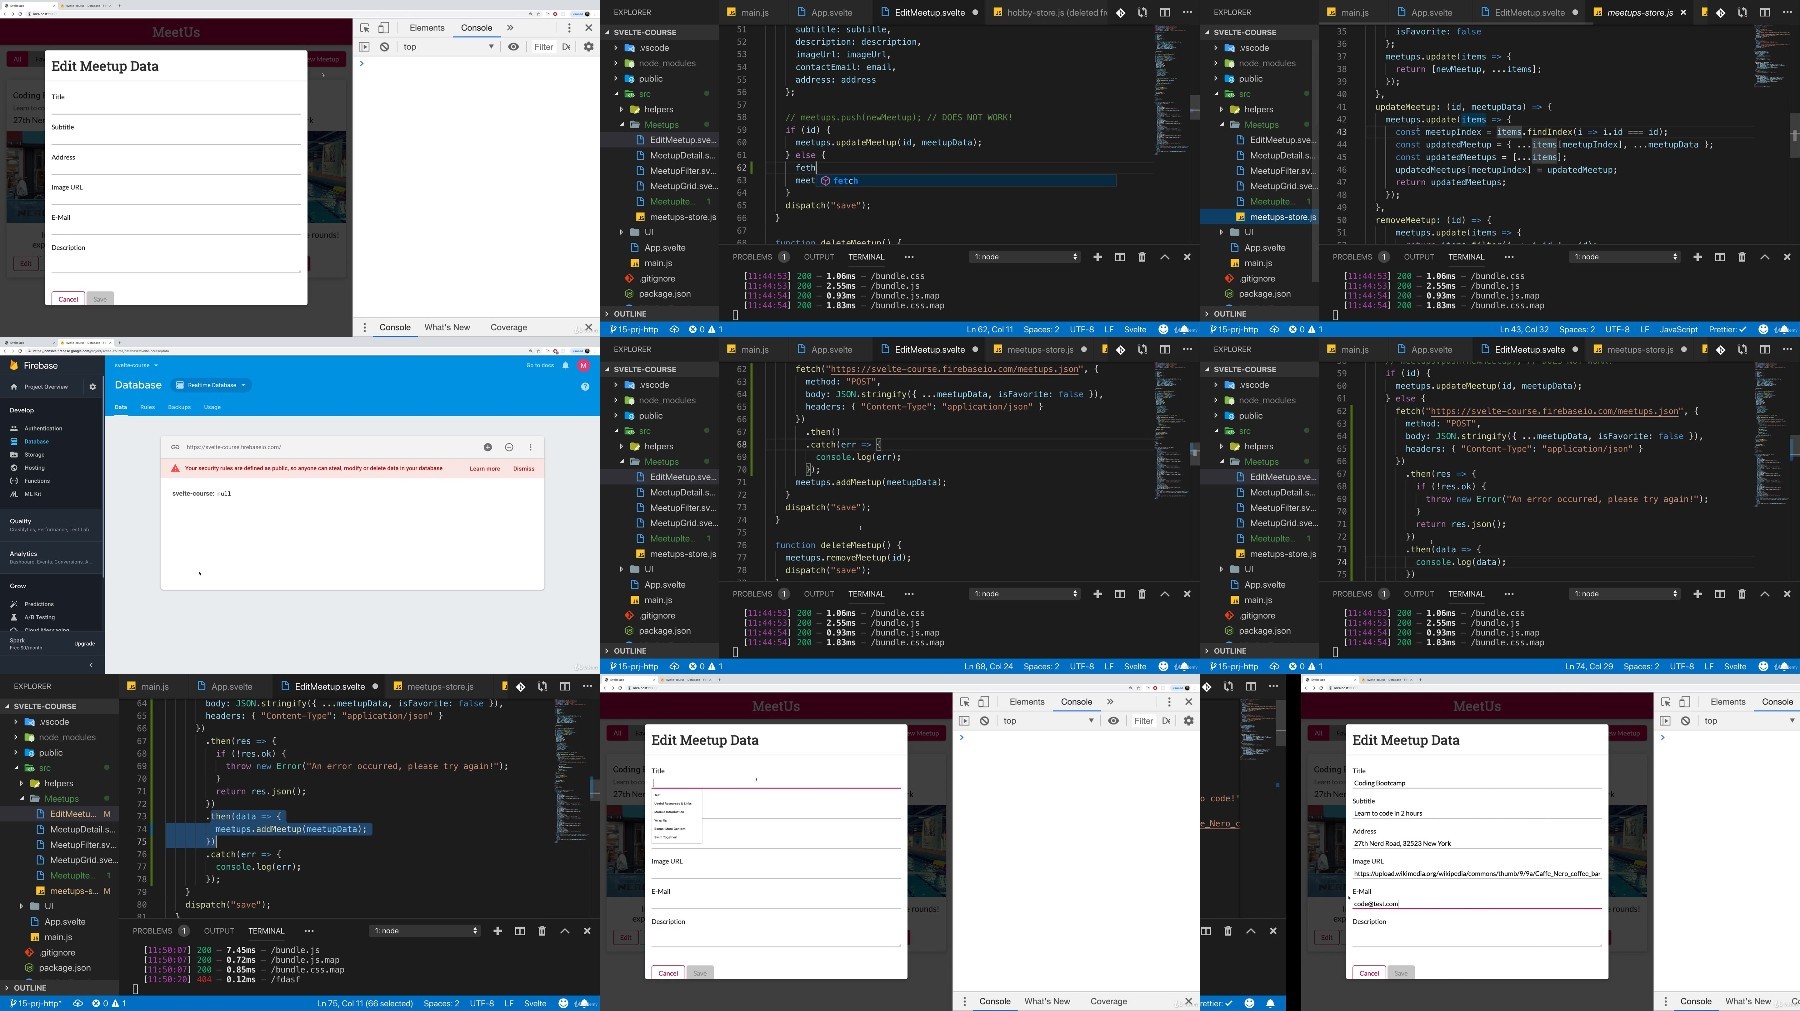The width and height of the screenshot is (1800, 1011).
Task: Open svelte-course project dropdown in Firebase
Action: (x=136, y=365)
